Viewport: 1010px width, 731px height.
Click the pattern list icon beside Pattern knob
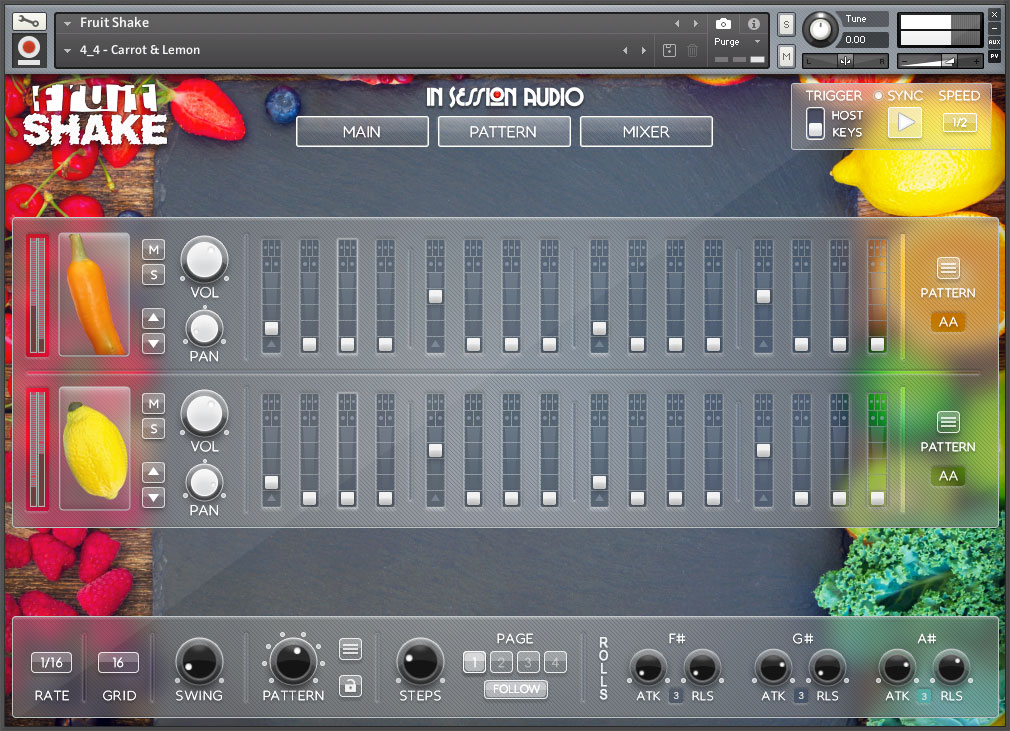(x=349, y=650)
